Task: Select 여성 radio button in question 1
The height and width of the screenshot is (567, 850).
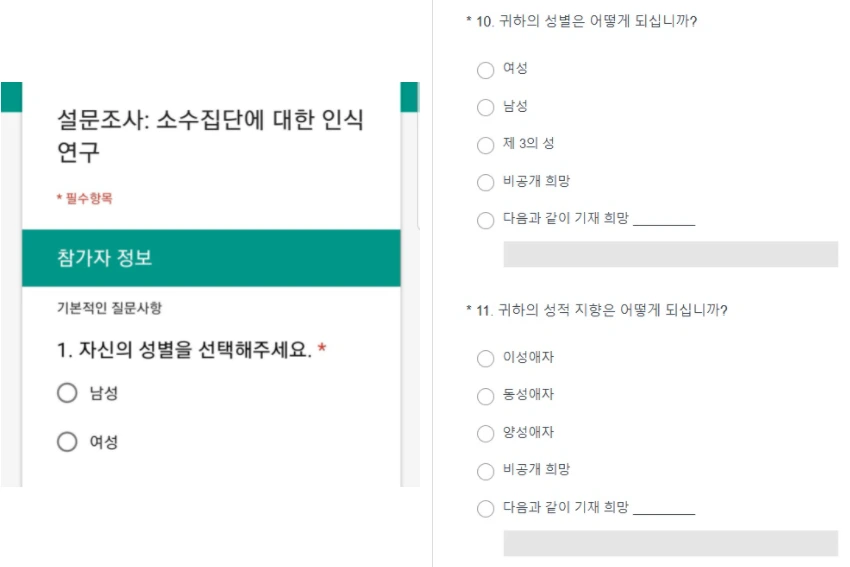Action: point(67,442)
